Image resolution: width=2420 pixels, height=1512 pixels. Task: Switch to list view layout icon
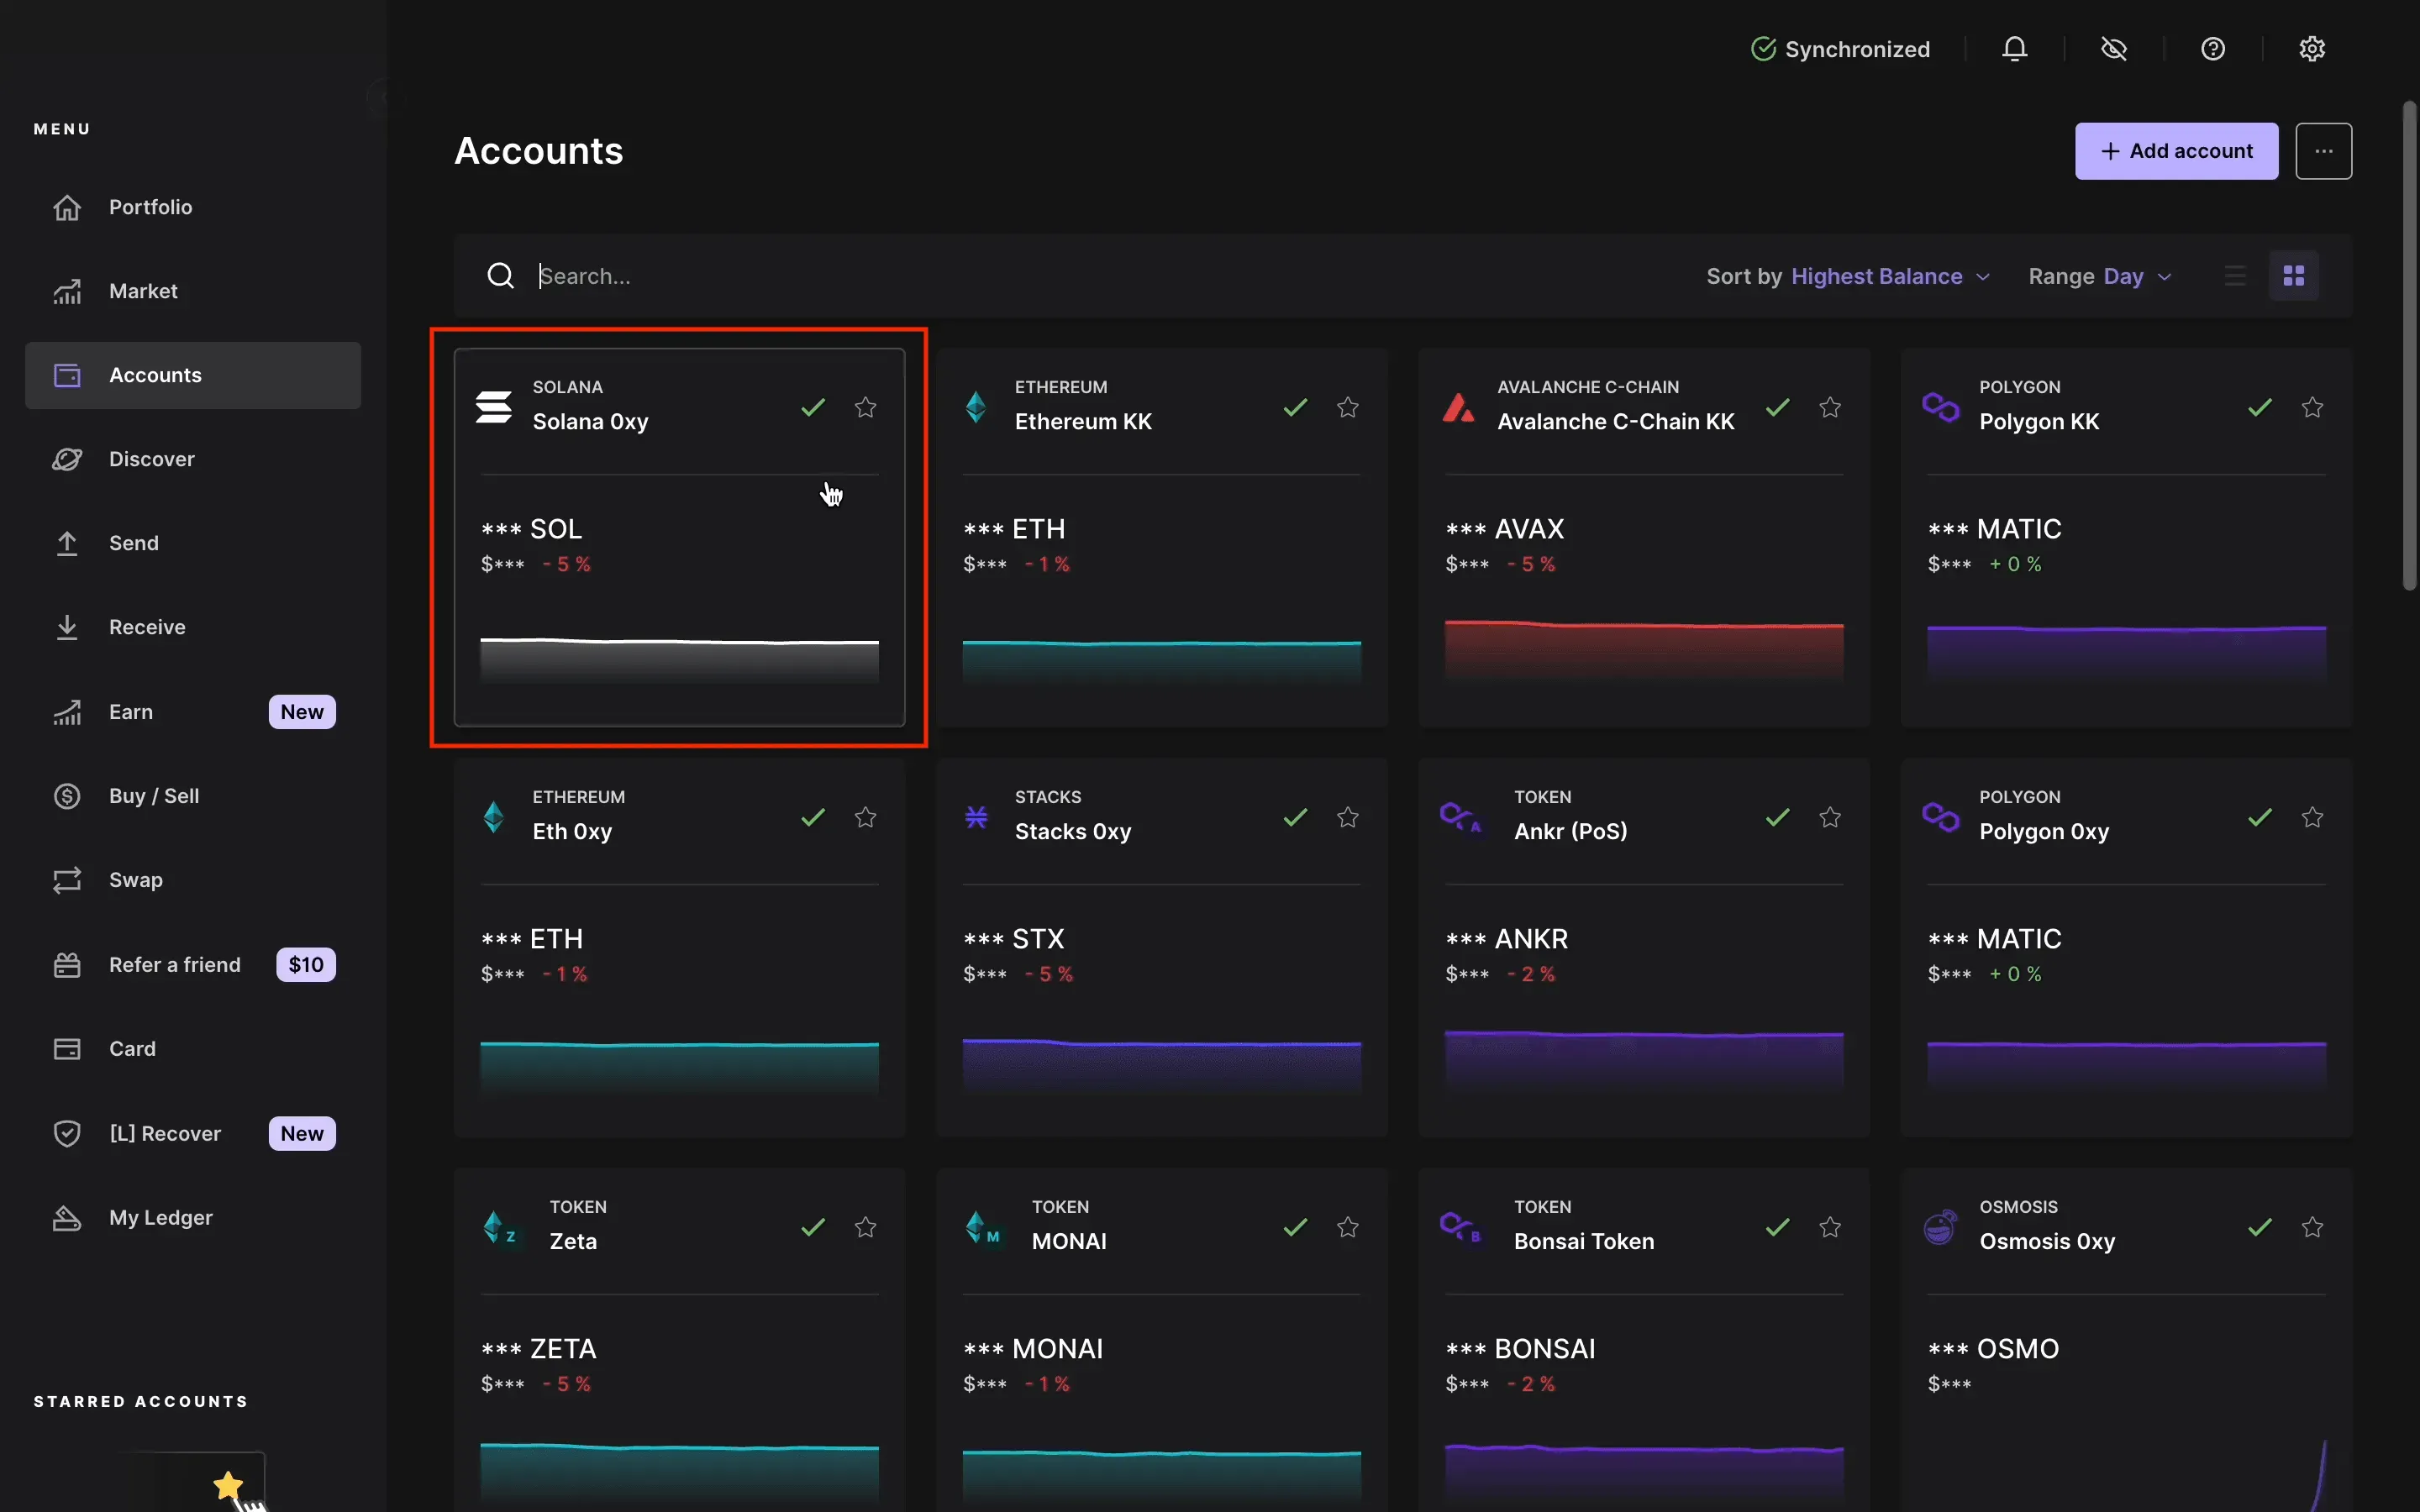point(2235,276)
